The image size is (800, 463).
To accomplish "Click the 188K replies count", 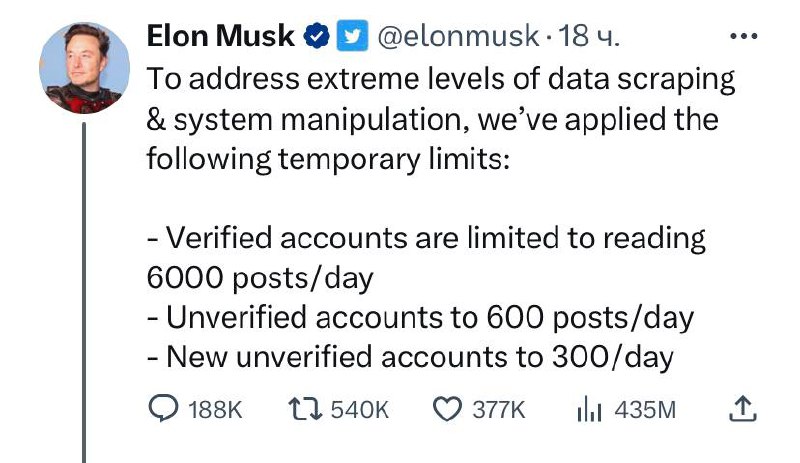I will point(215,409).
